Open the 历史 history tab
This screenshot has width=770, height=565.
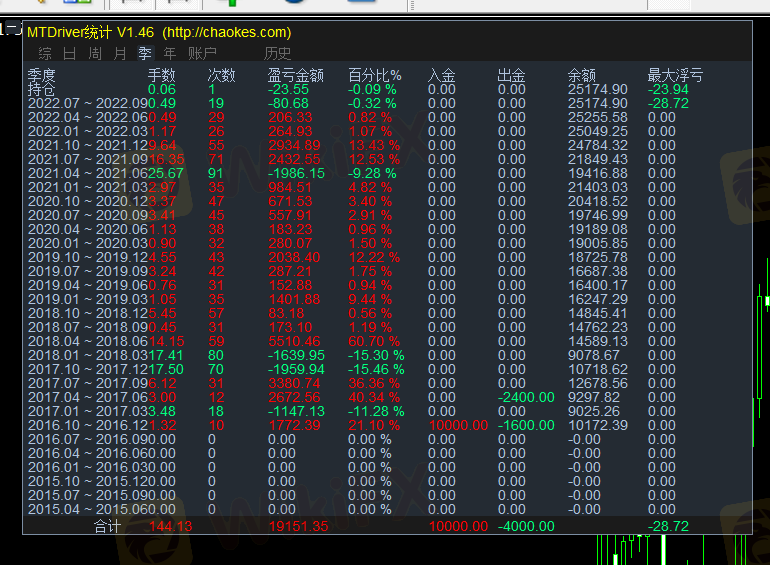click(278, 53)
